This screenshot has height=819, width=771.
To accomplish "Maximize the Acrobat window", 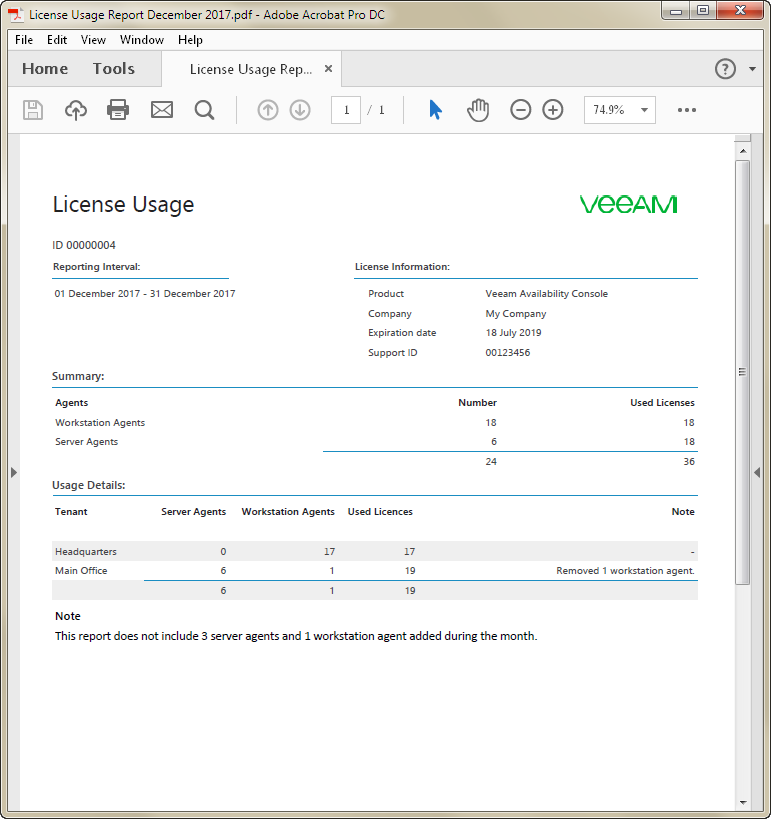I will 703,11.
